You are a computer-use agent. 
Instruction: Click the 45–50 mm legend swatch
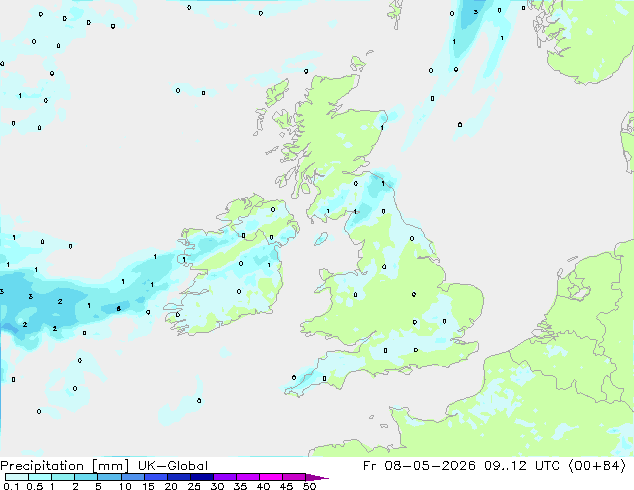pyautogui.click(x=294, y=477)
